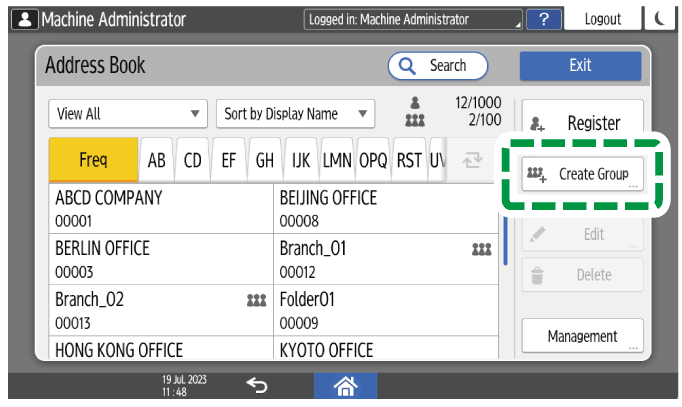Screen dimensions: 682x407
Task: Select the LMN alphabet tab
Action: click(x=336, y=160)
